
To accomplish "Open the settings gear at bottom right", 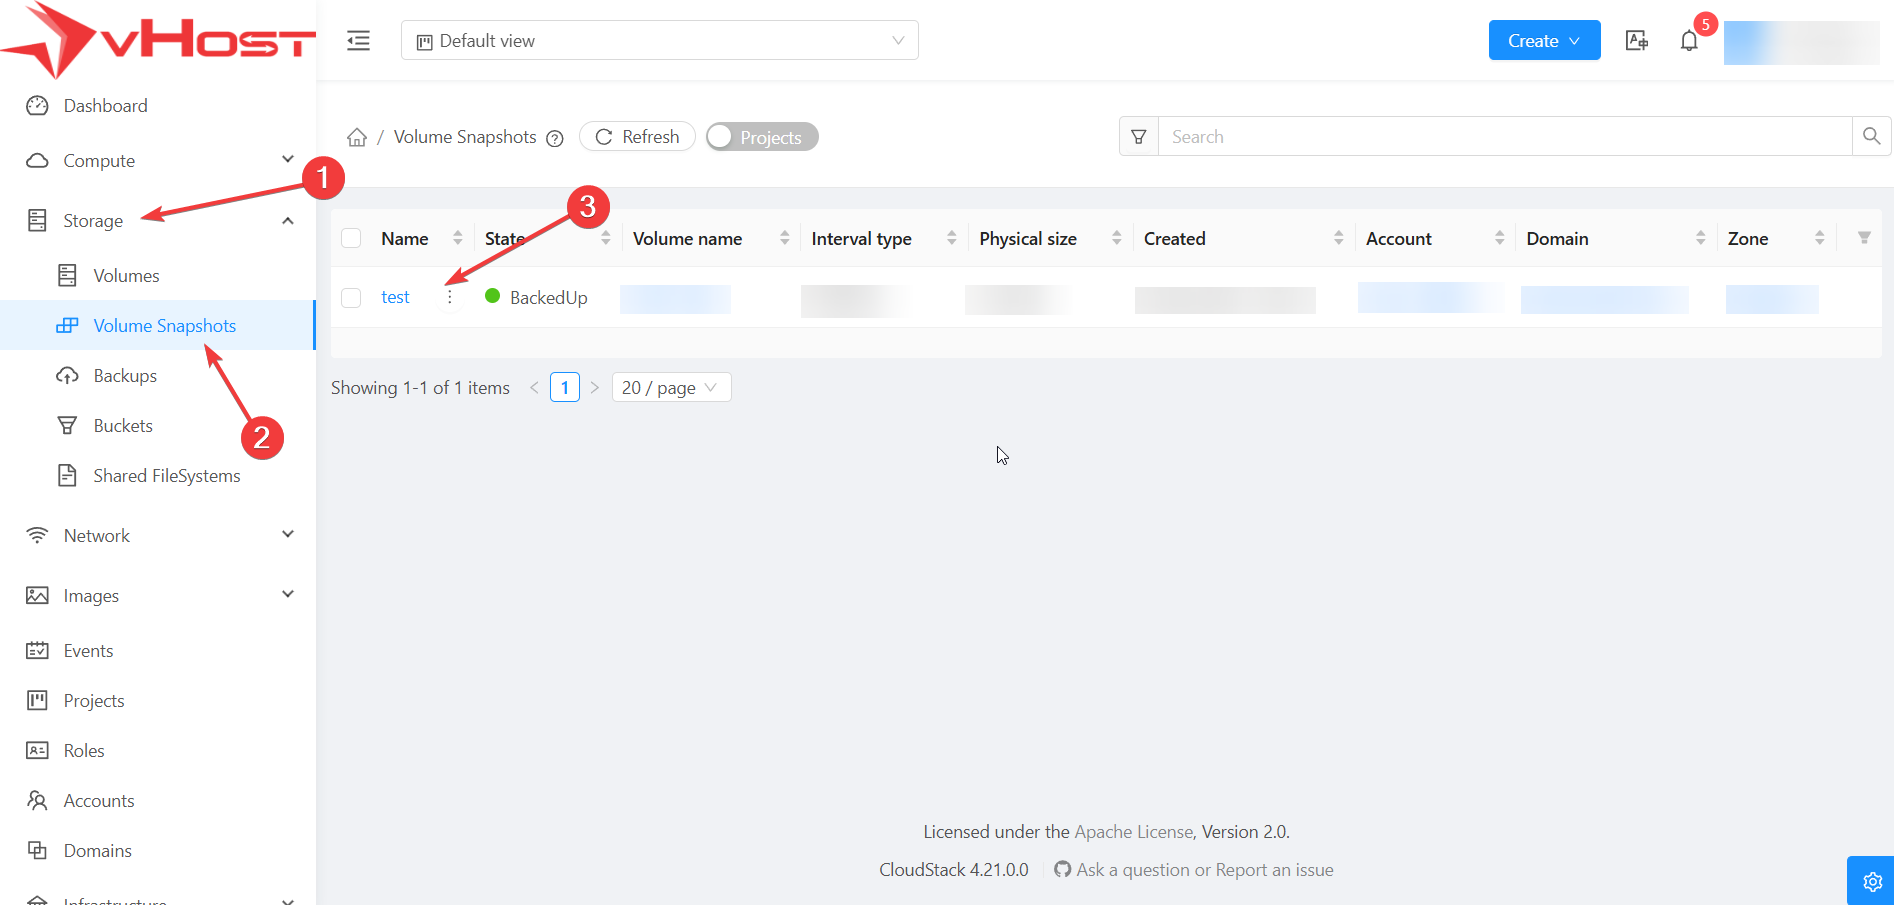I will [1872, 882].
